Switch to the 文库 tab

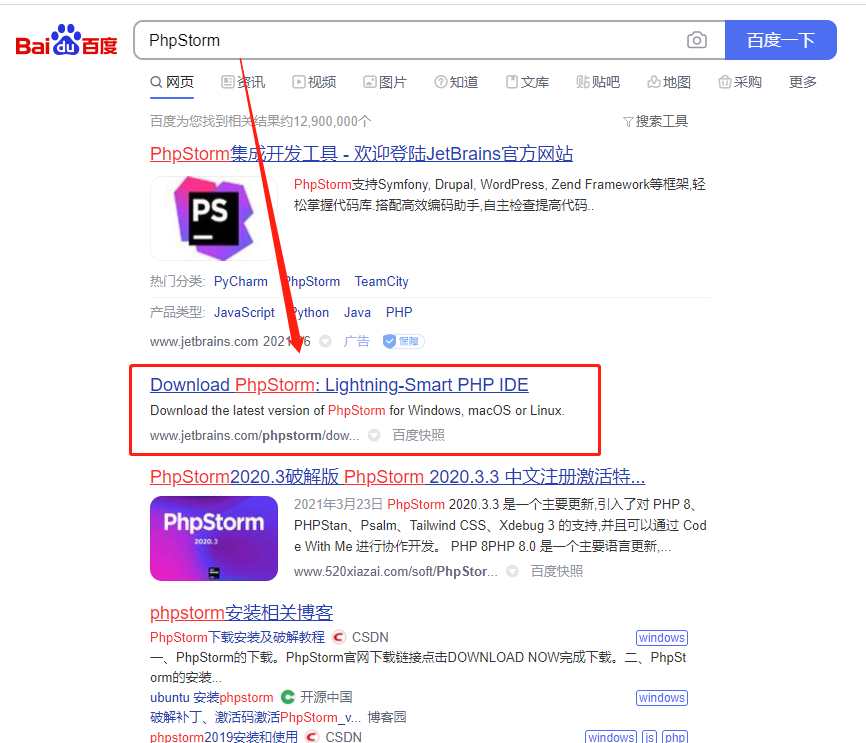[527, 82]
